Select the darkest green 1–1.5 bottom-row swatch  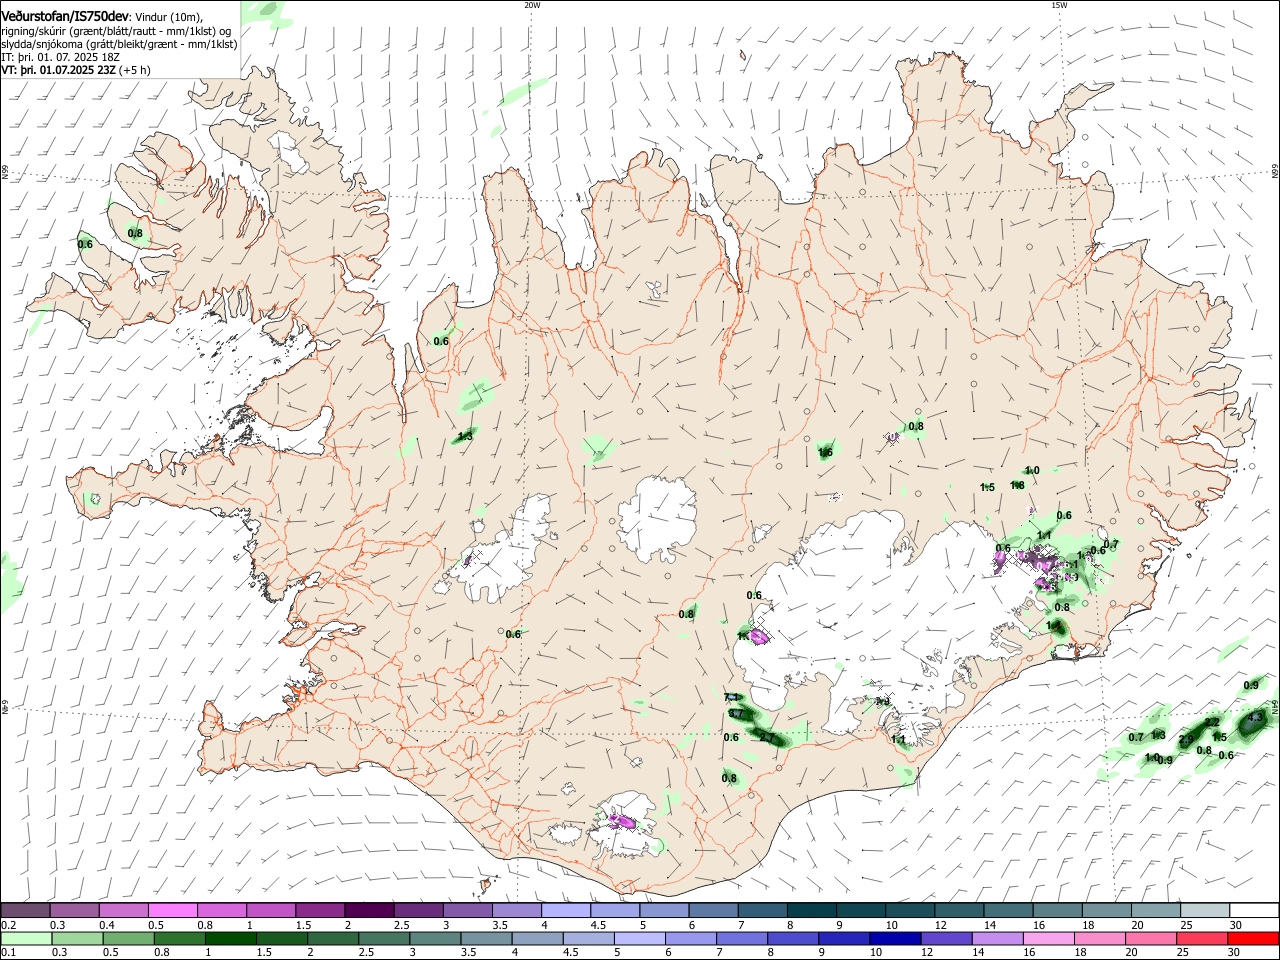(x=230, y=938)
